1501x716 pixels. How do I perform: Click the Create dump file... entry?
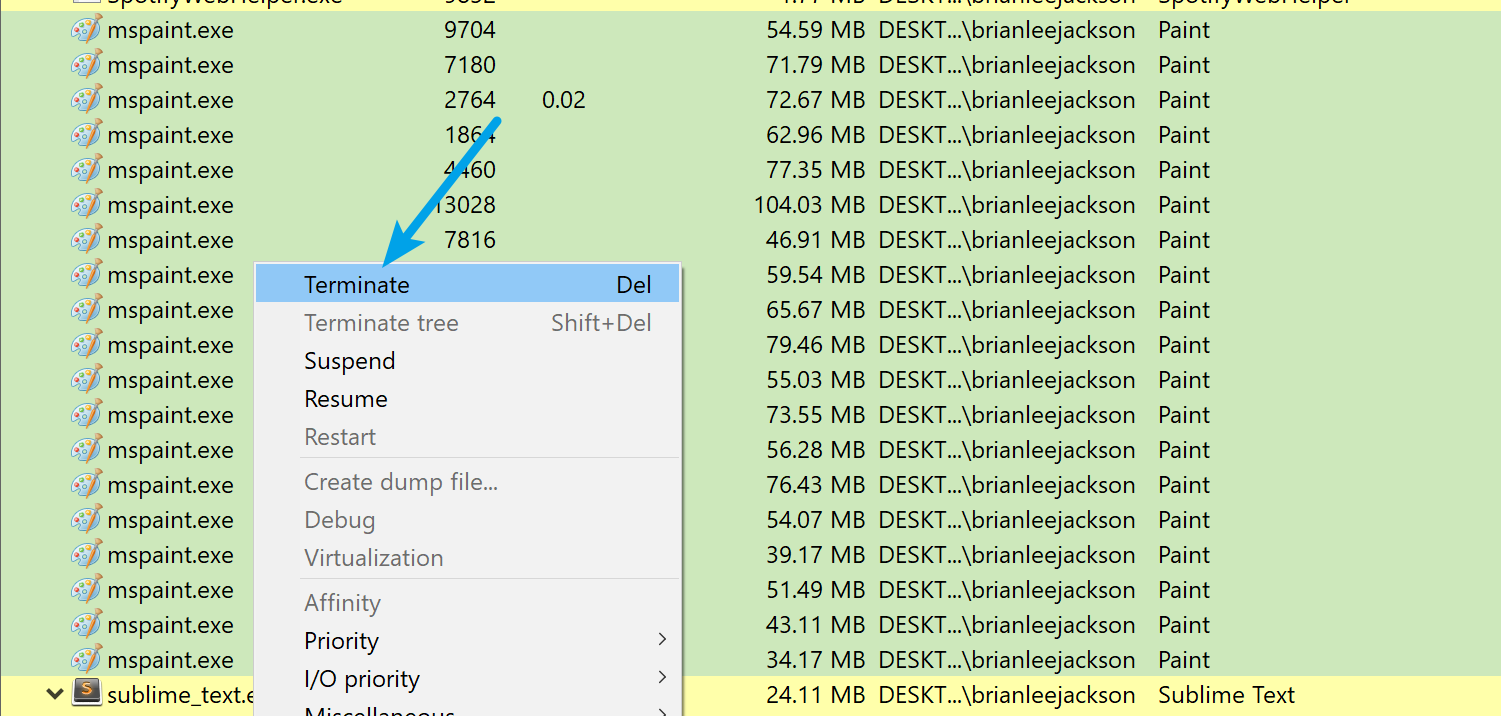400,482
